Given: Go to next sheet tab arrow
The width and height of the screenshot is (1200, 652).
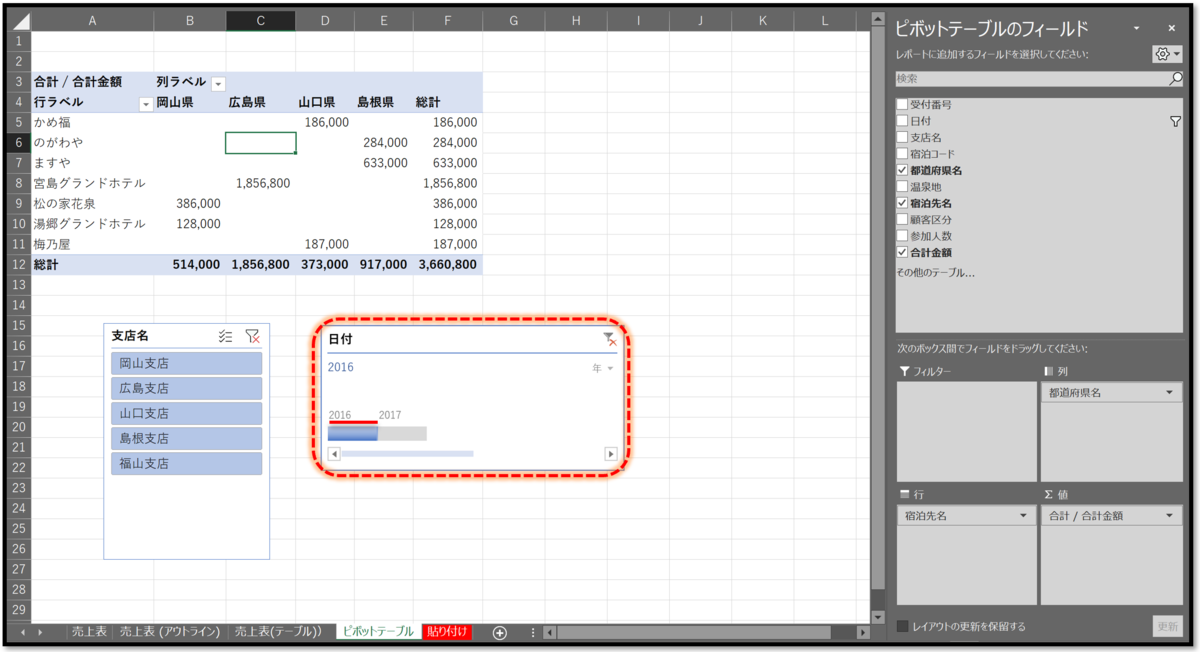Looking at the screenshot, I should (x=40, y=632).
